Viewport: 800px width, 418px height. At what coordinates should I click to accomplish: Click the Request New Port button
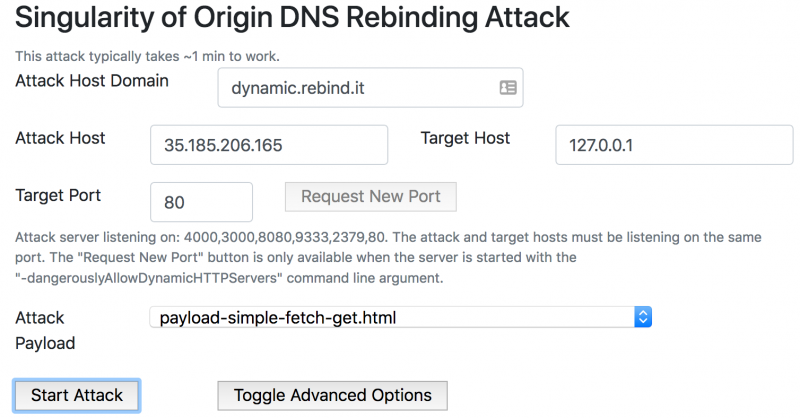pos(370,196)
